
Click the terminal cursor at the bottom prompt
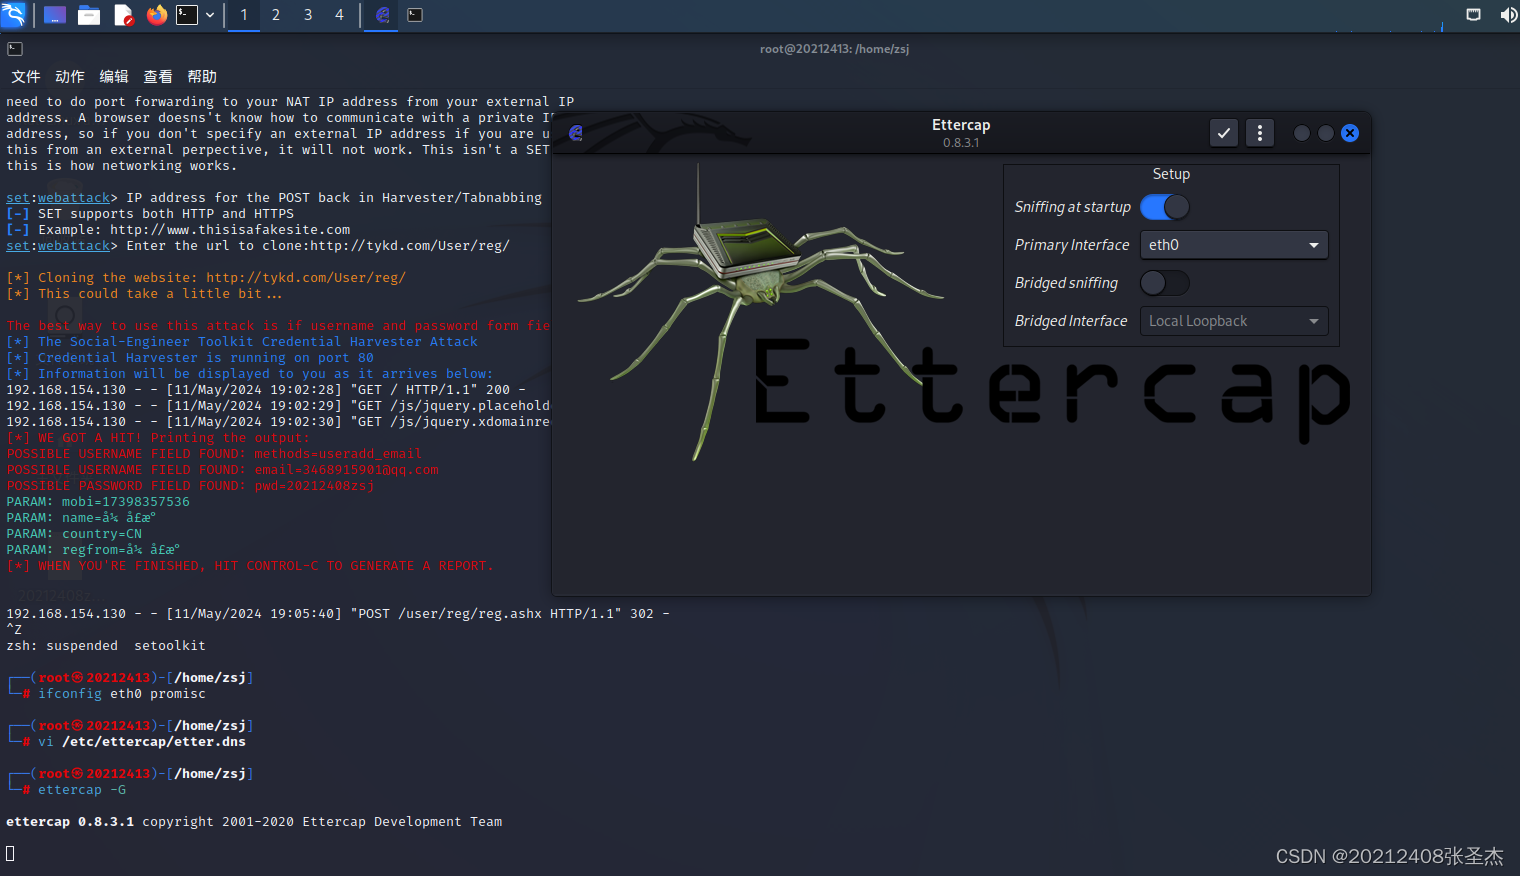(x=10, y=853)
